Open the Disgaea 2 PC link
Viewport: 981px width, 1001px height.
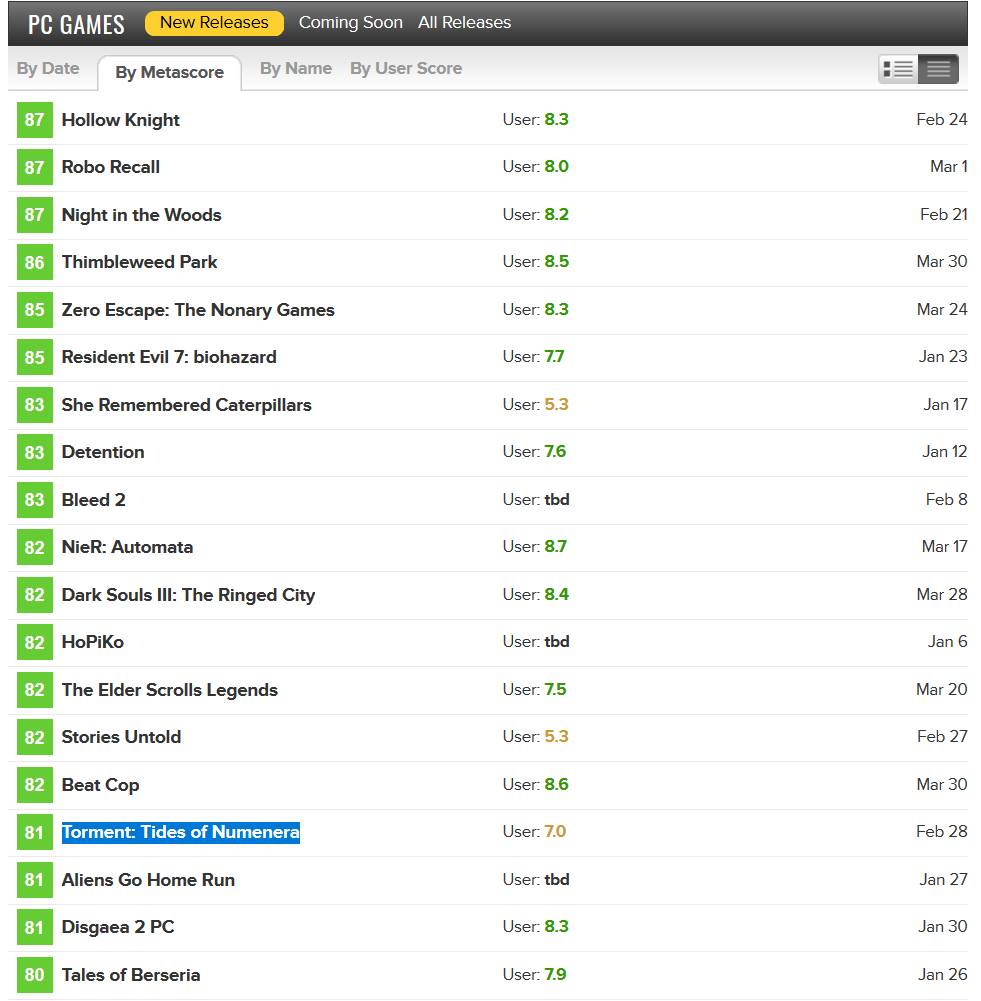(x=118, y=928)
